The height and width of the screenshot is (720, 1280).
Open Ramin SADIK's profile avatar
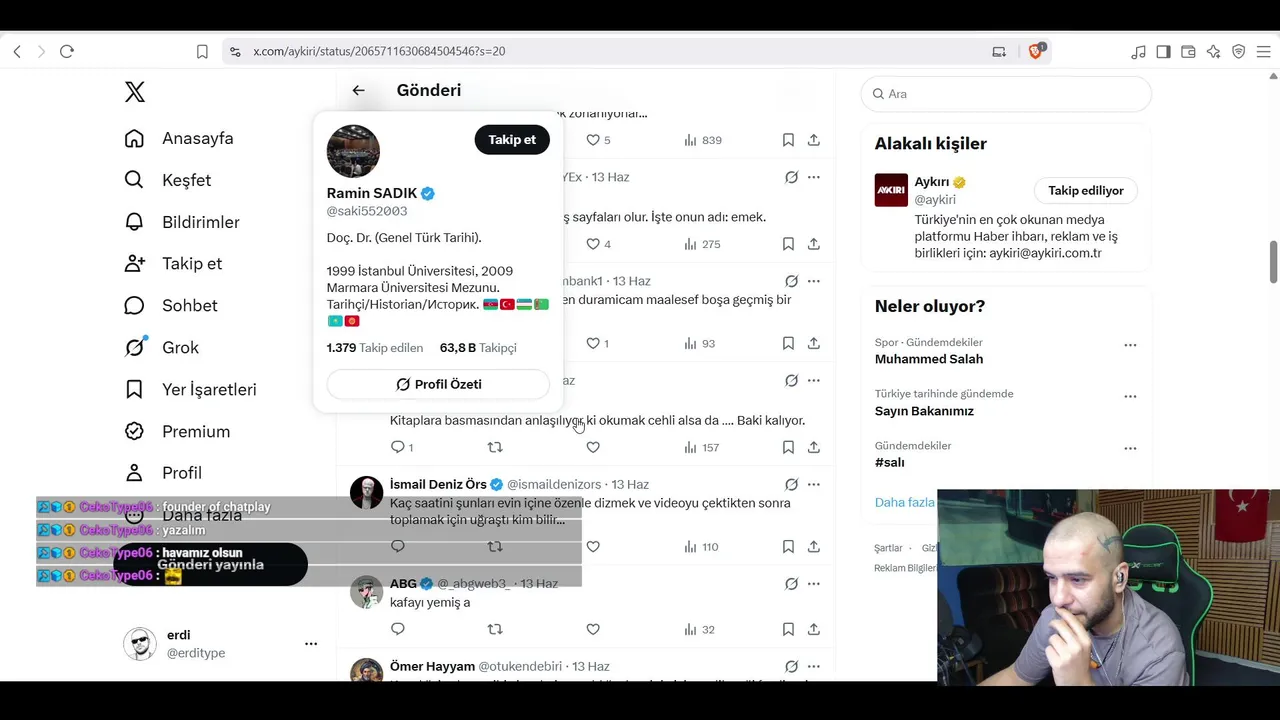pyautogui.click(x=353, y=151)
